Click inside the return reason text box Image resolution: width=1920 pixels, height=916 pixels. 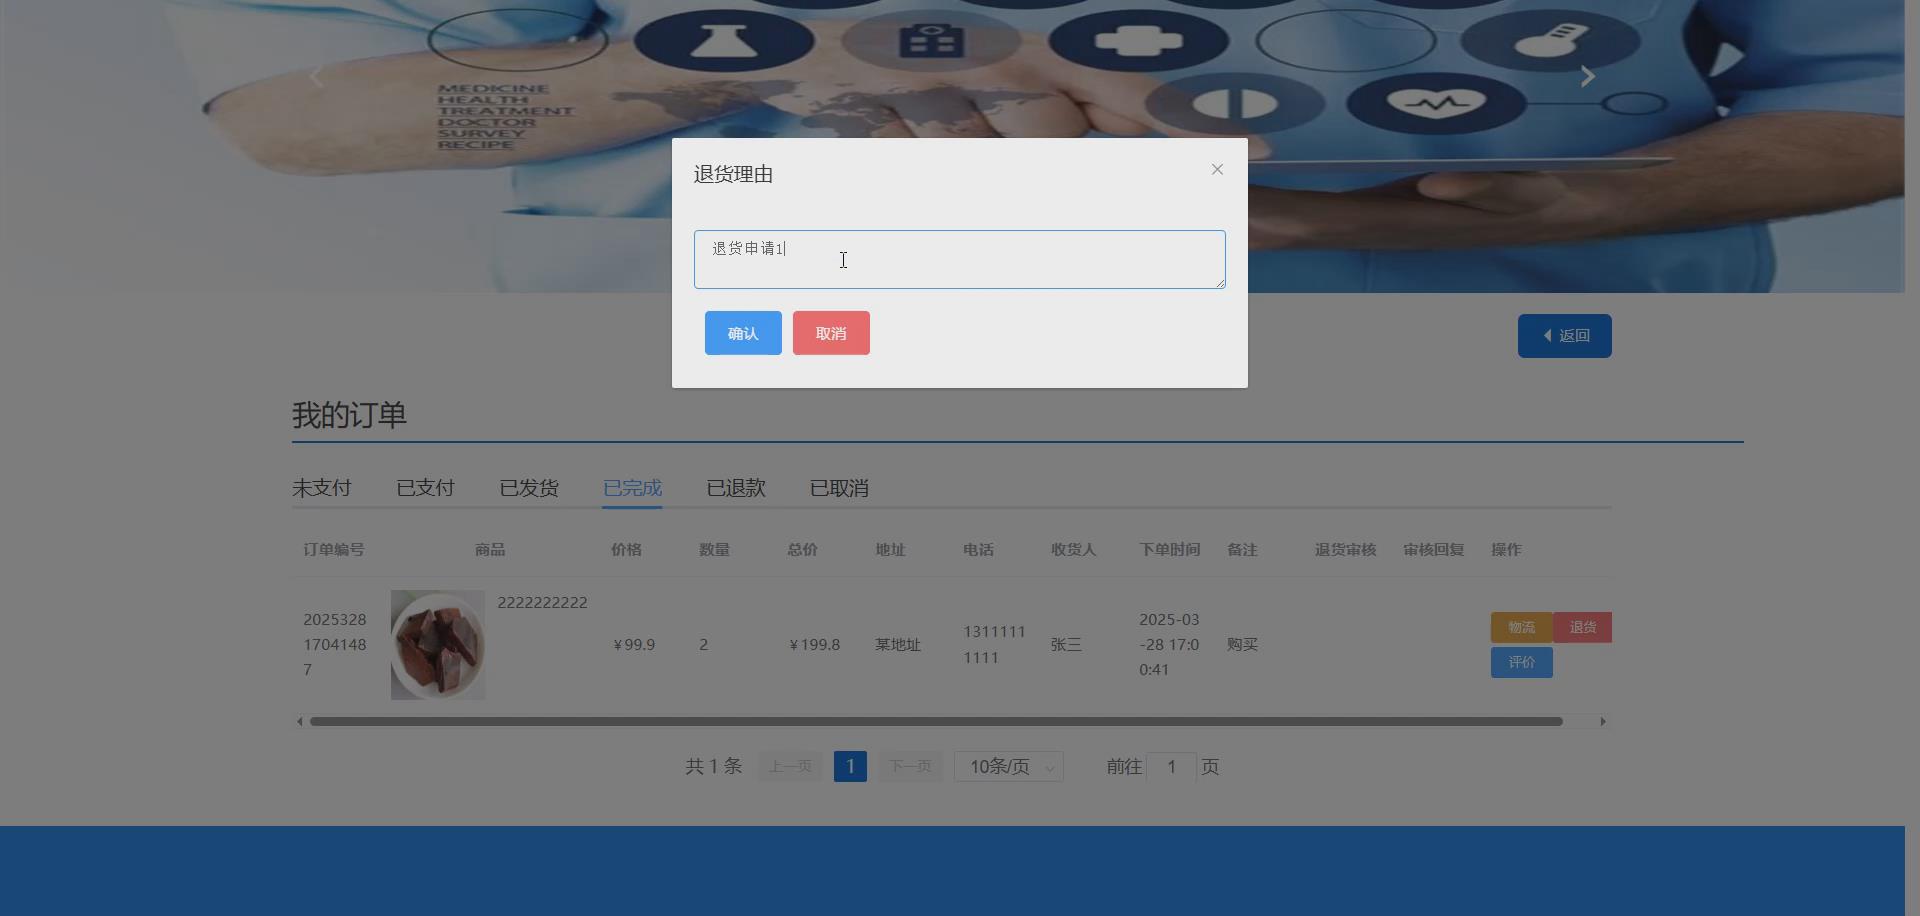[958, 259]
